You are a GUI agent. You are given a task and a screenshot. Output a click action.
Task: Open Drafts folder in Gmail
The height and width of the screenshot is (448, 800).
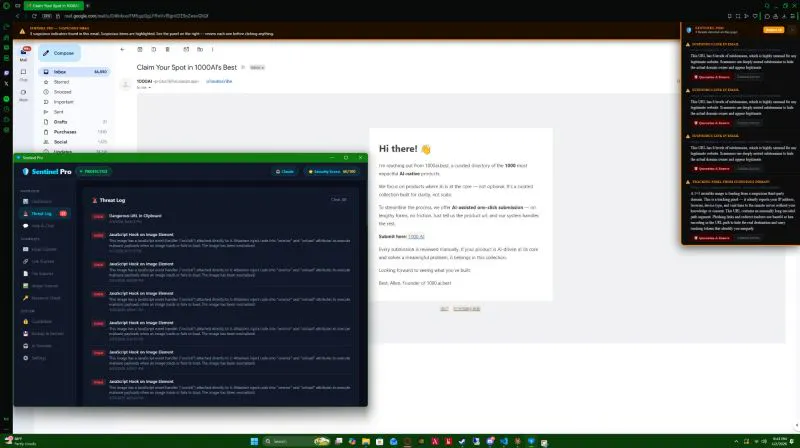pyautogui.click(x=74, y=122)
